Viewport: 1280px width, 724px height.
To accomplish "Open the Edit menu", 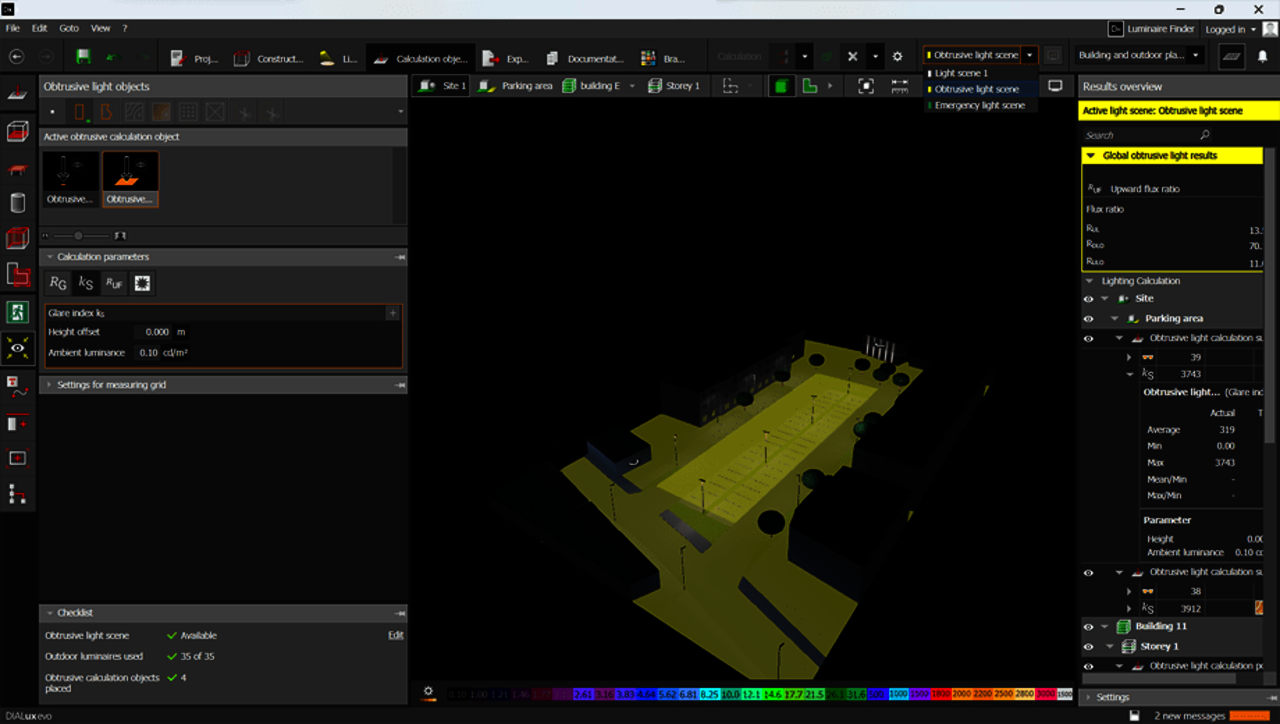I will [40, 29].
